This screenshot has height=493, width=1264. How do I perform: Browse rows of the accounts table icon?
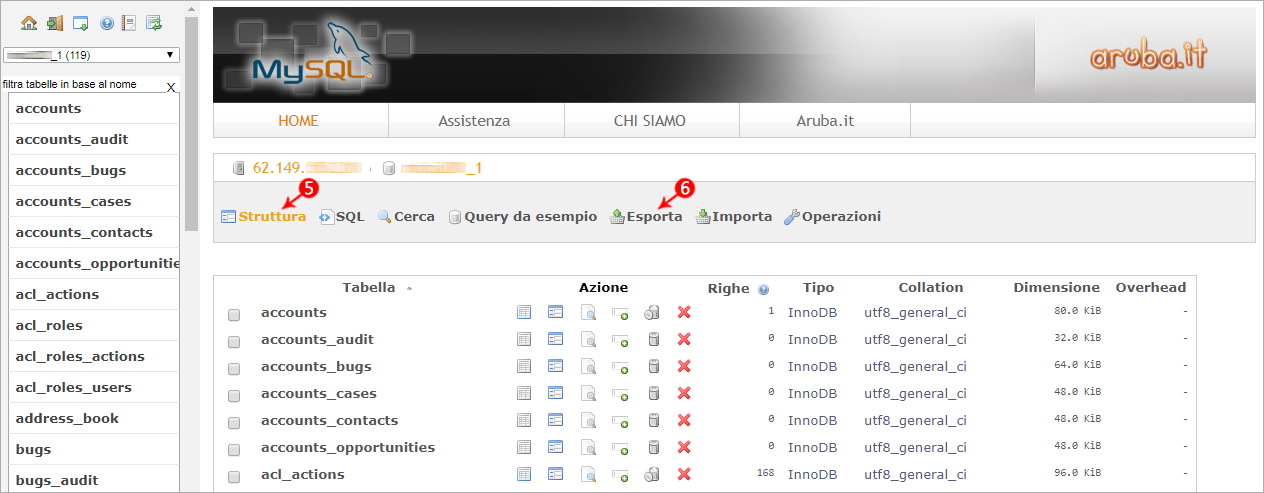tap(524, 313)
